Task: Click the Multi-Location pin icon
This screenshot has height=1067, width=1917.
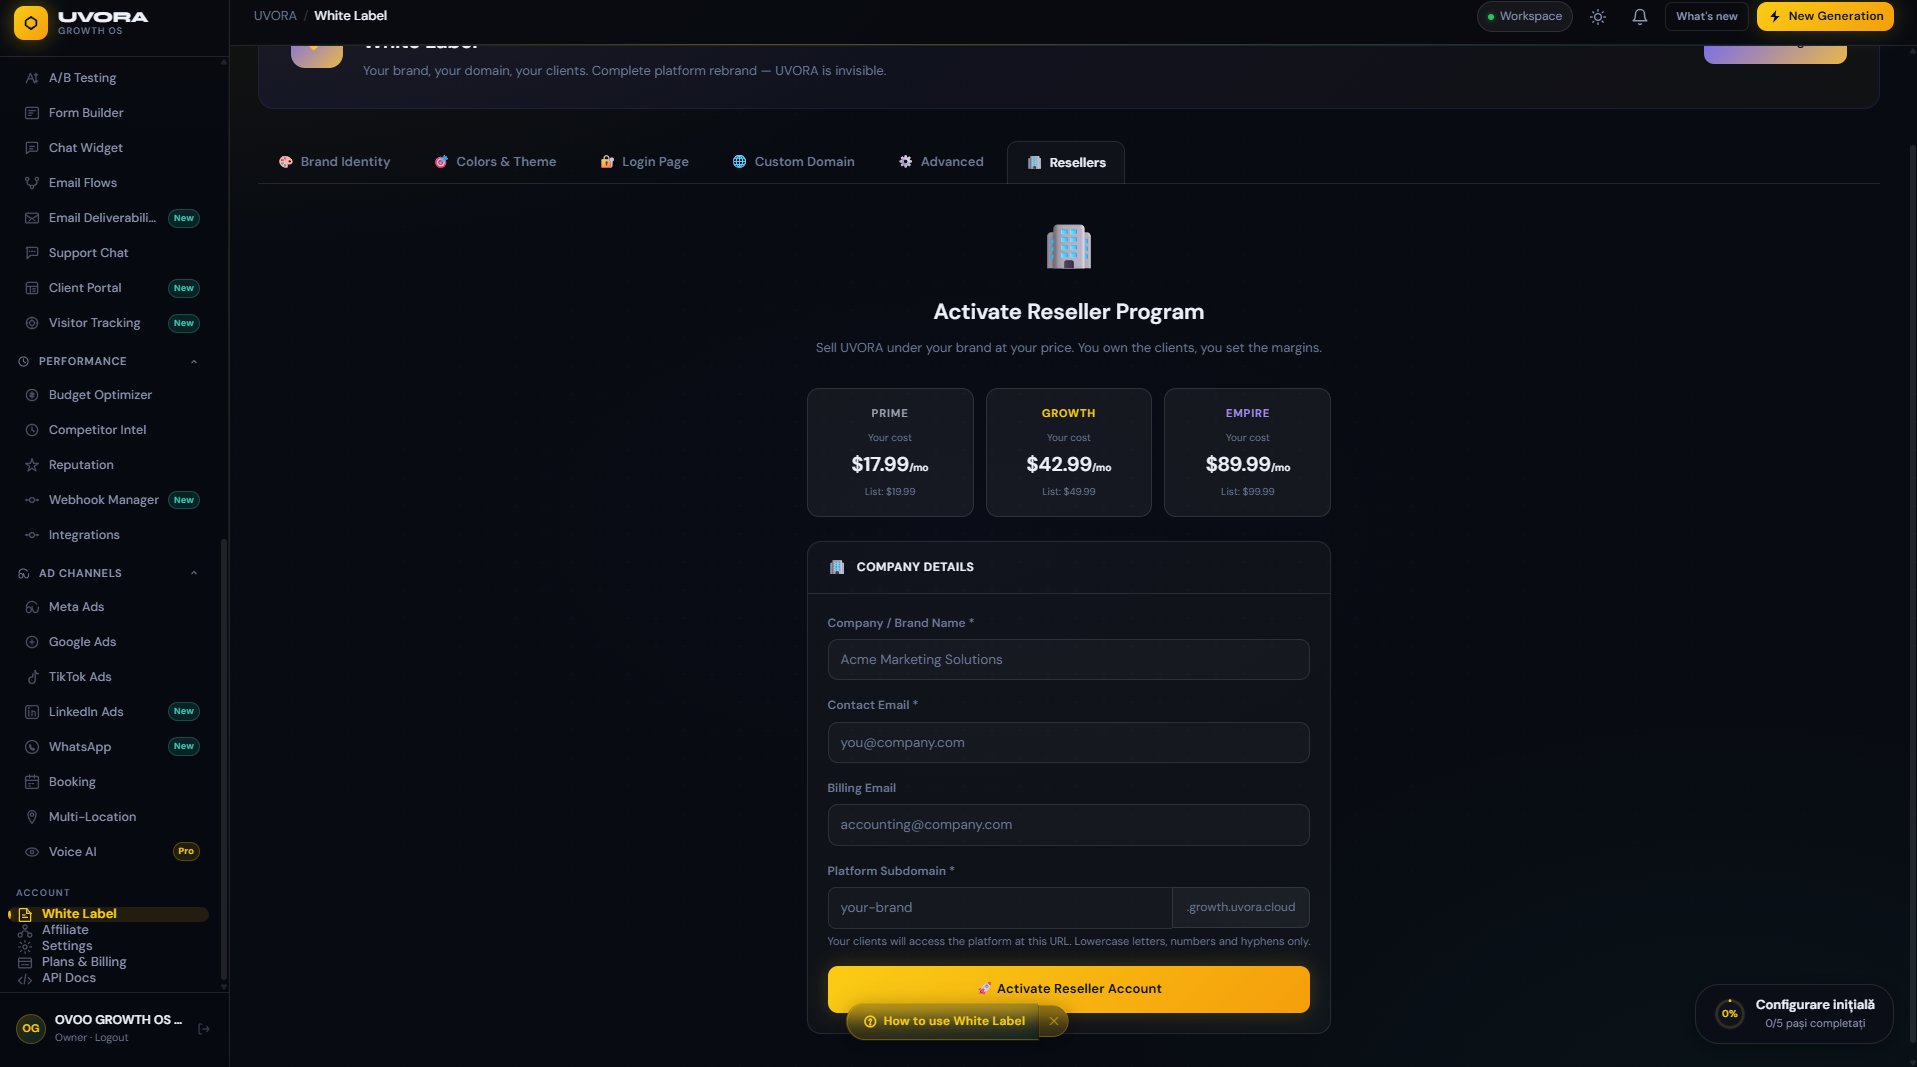Action: point(32,817)
